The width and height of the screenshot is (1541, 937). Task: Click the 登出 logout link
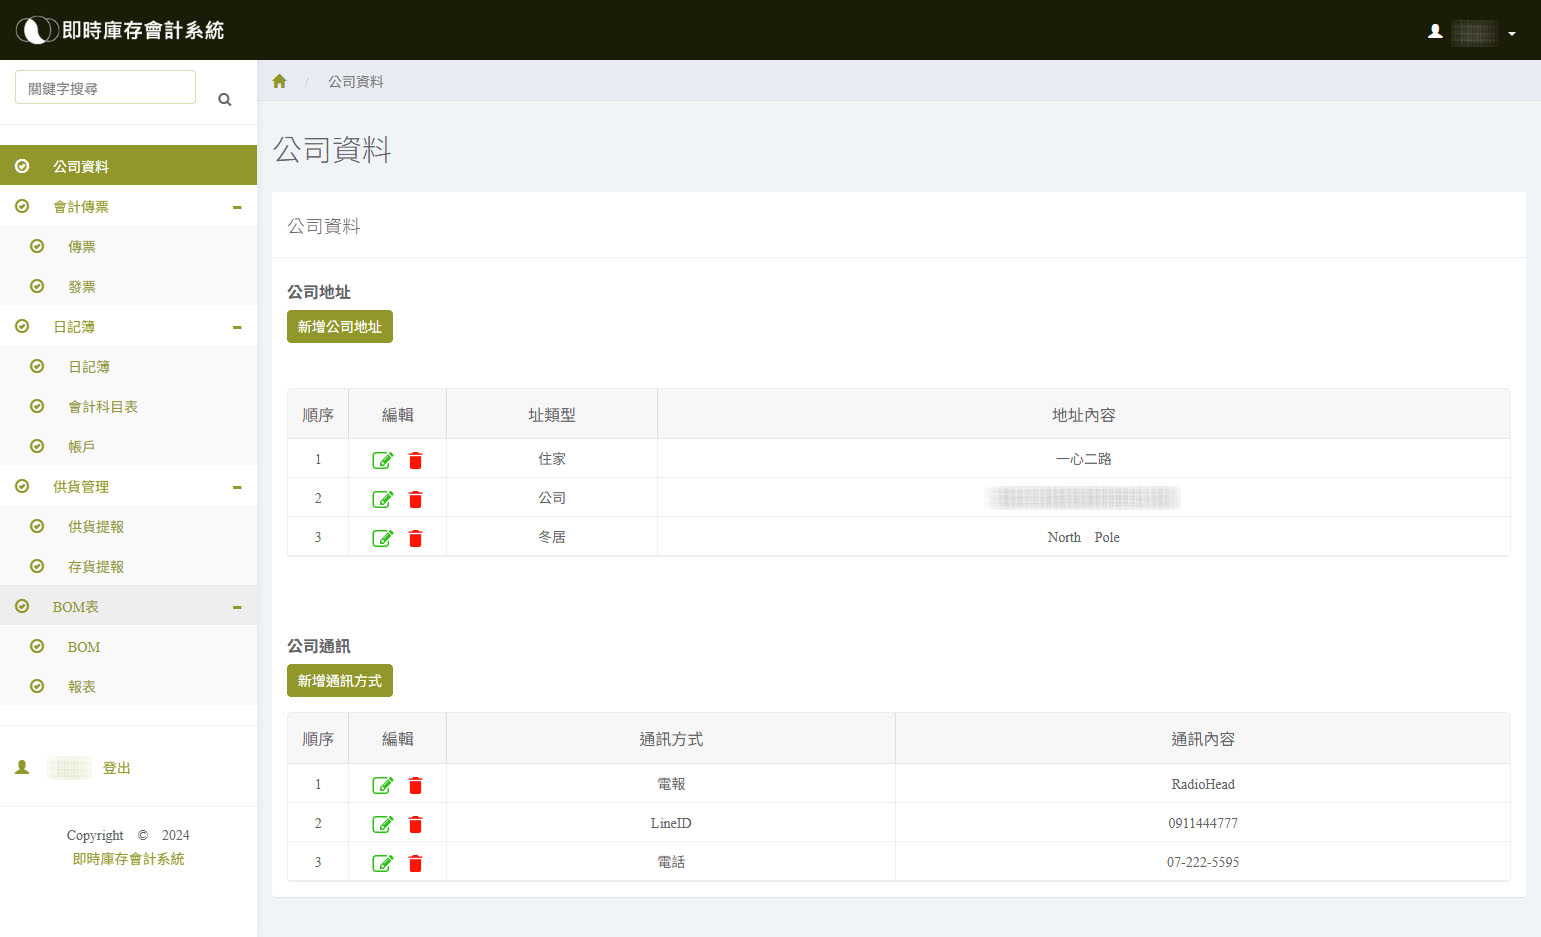[x=117, y=768]
